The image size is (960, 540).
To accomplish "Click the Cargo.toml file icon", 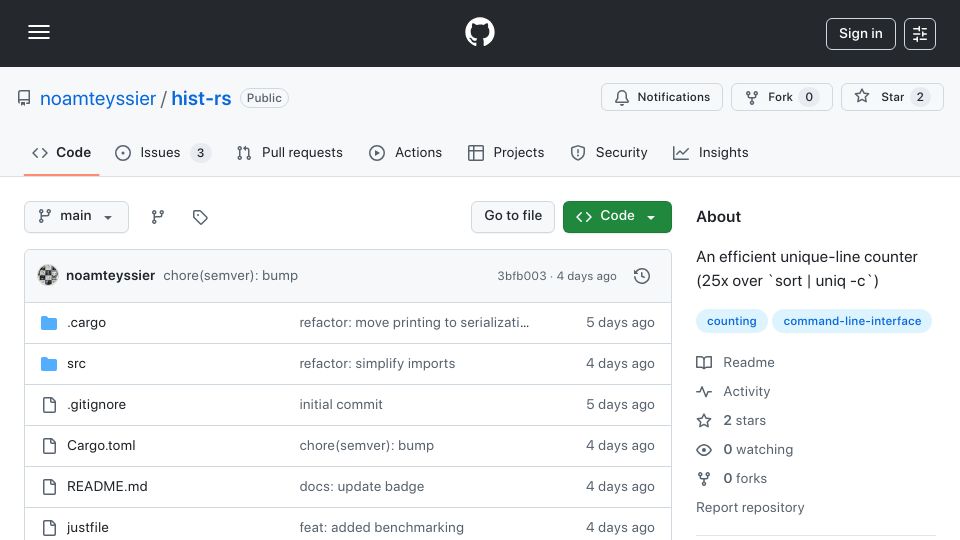I will pos(49,446).
